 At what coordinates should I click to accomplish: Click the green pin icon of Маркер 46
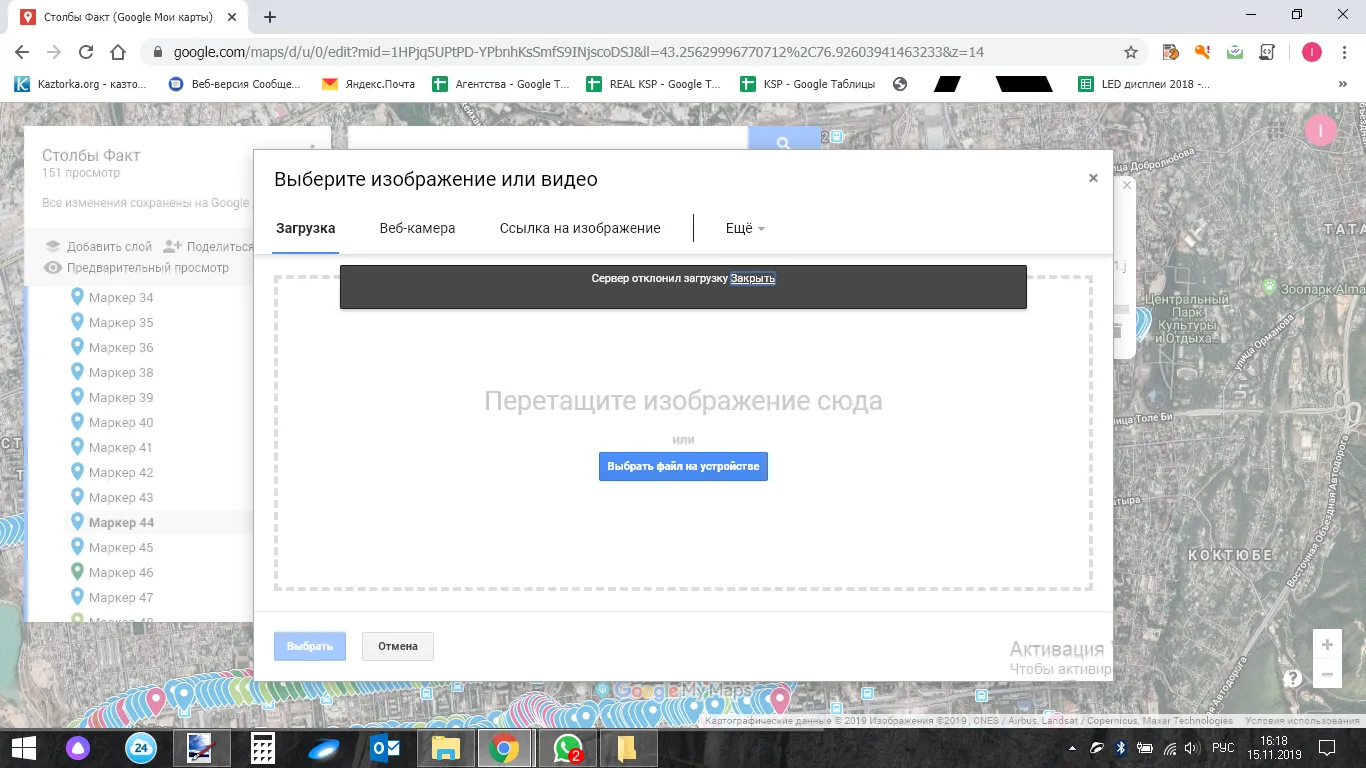(77, 572)
